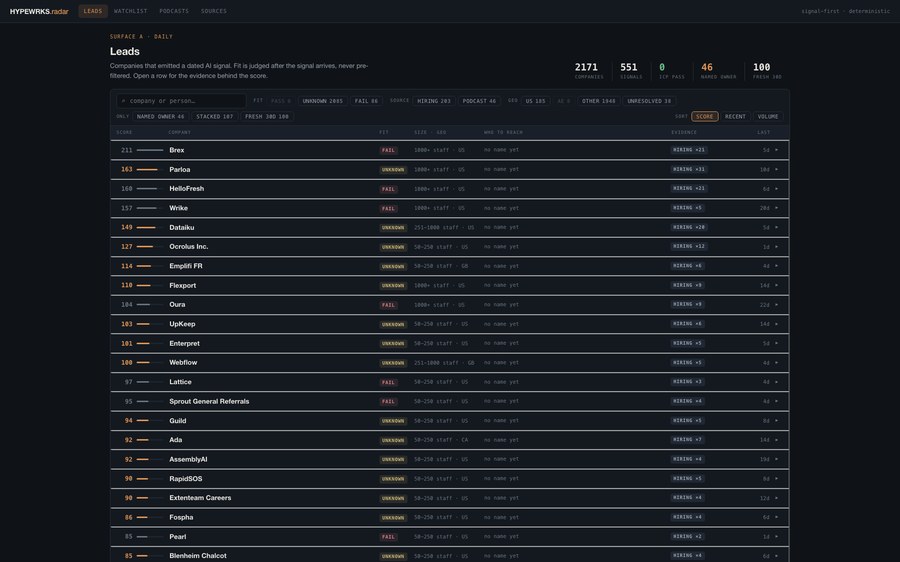This screenshot has width=900, height=562.
Task: Expand the Oura row arrow
Action: point(777,305)
